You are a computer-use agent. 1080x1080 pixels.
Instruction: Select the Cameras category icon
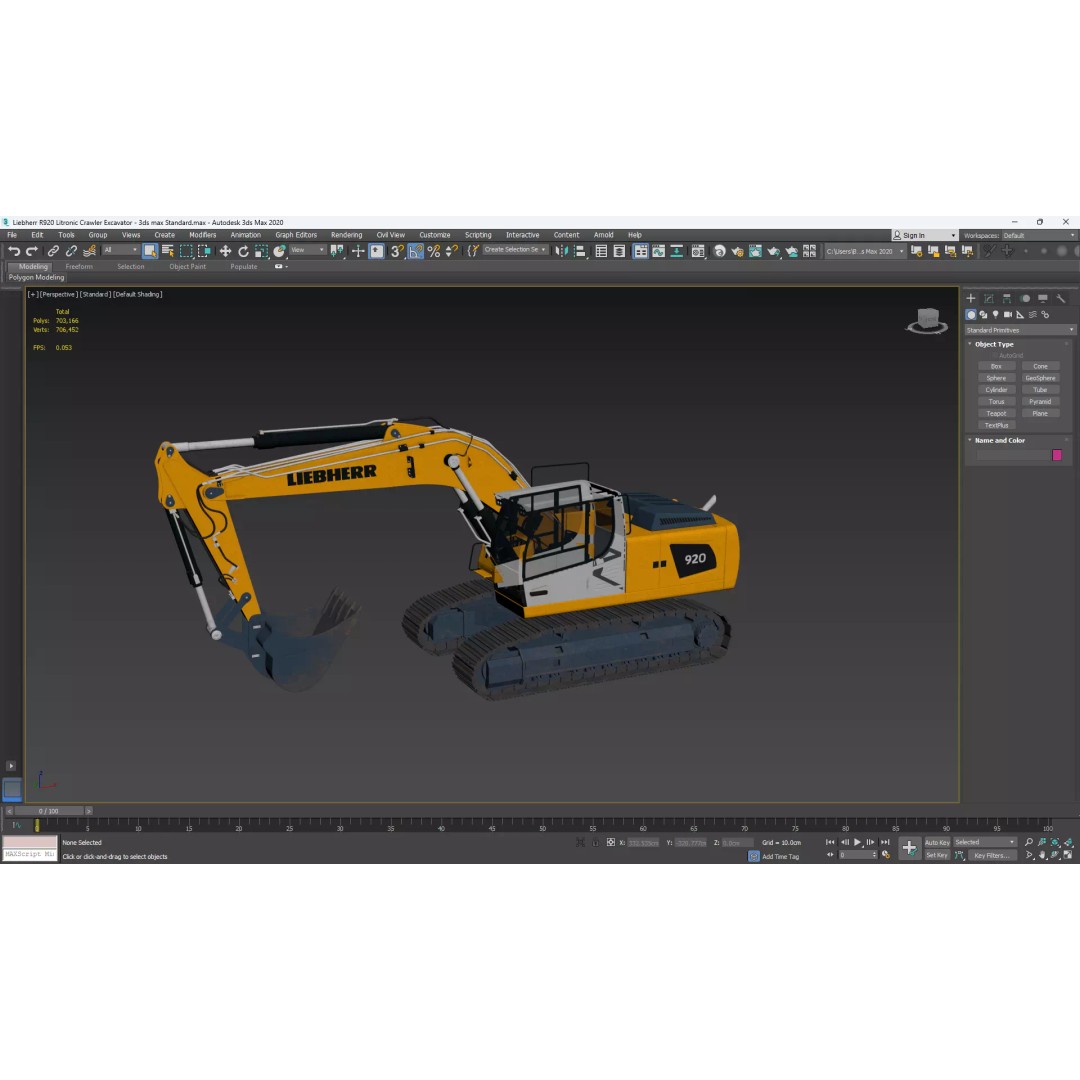[1008, 315]
